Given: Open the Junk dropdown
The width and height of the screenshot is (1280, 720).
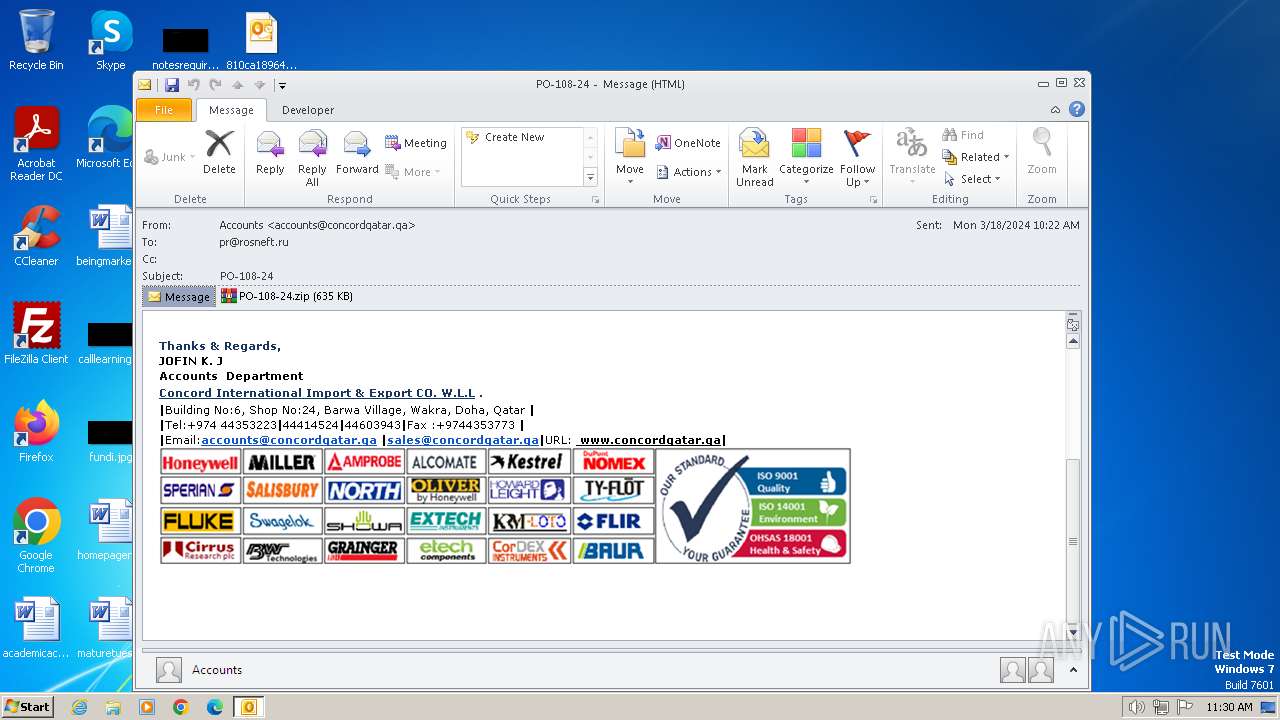Looking at the screenshot, I should (x=170, y=157).
